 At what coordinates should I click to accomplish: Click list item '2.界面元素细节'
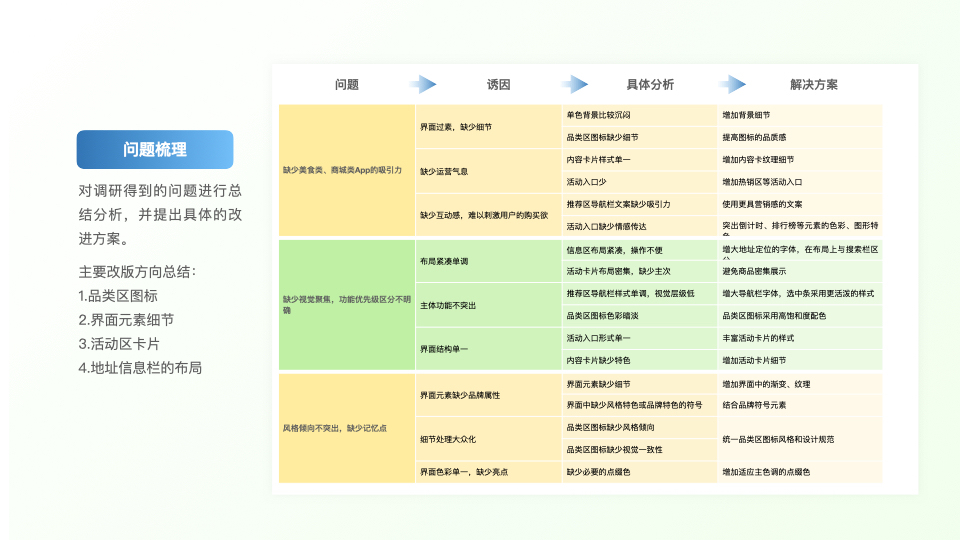click(x=126, y=320)
